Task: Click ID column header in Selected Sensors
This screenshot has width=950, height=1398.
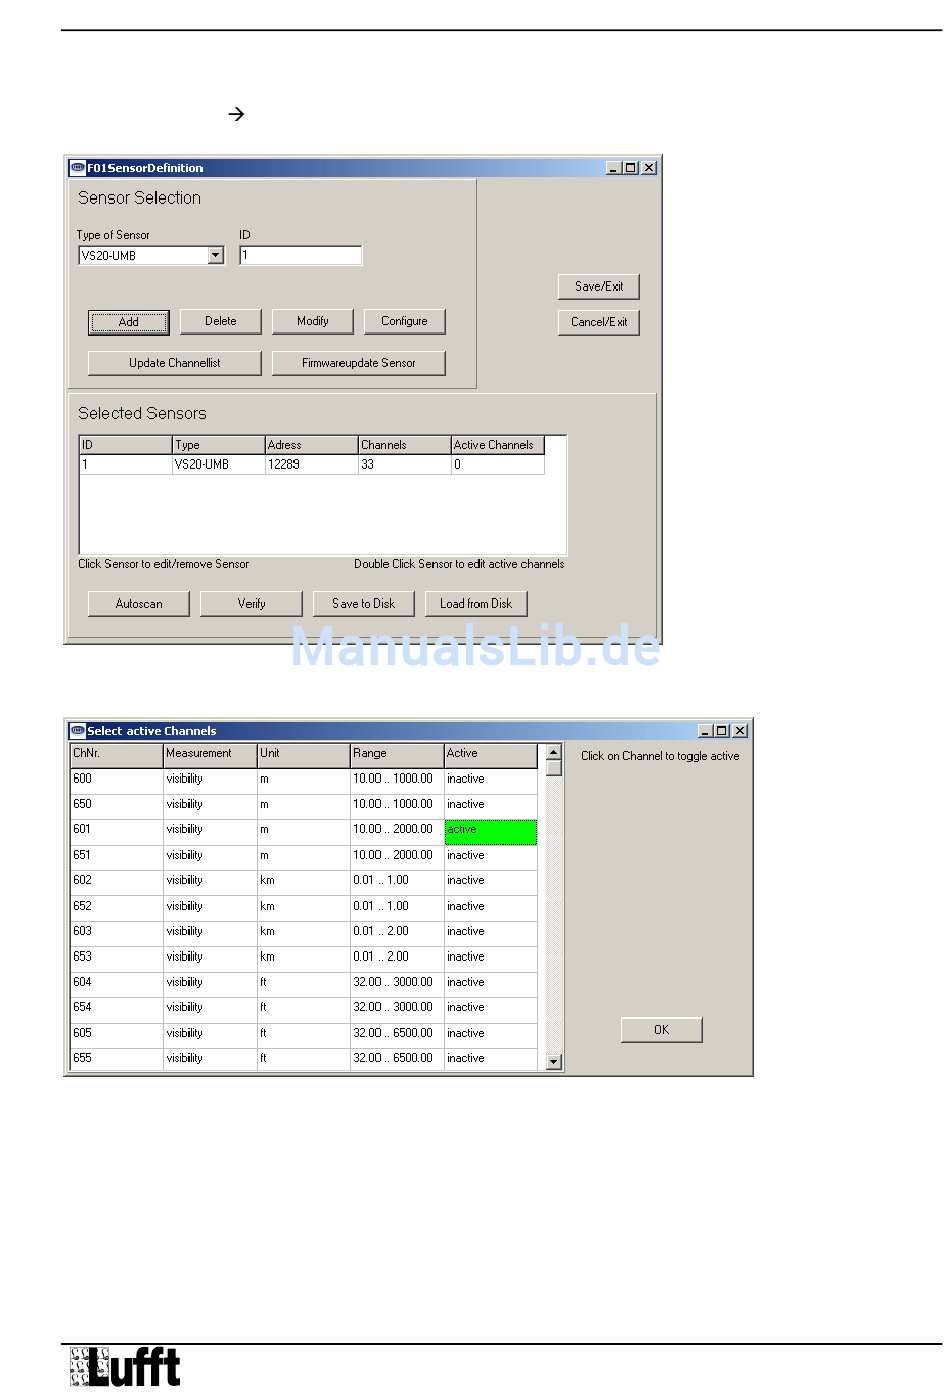Action: coord(126,445)
